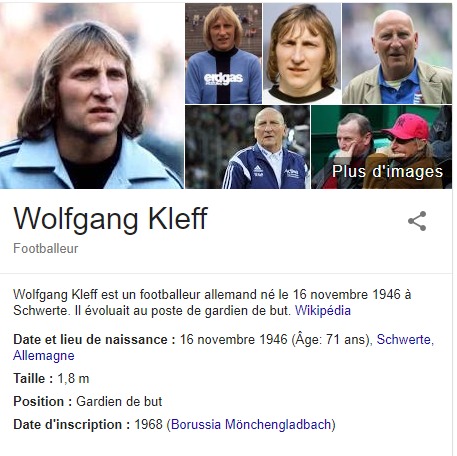The height and width of the screenshot is (456, 457).
Task: Click the Taille label
Action: point(33,379)
